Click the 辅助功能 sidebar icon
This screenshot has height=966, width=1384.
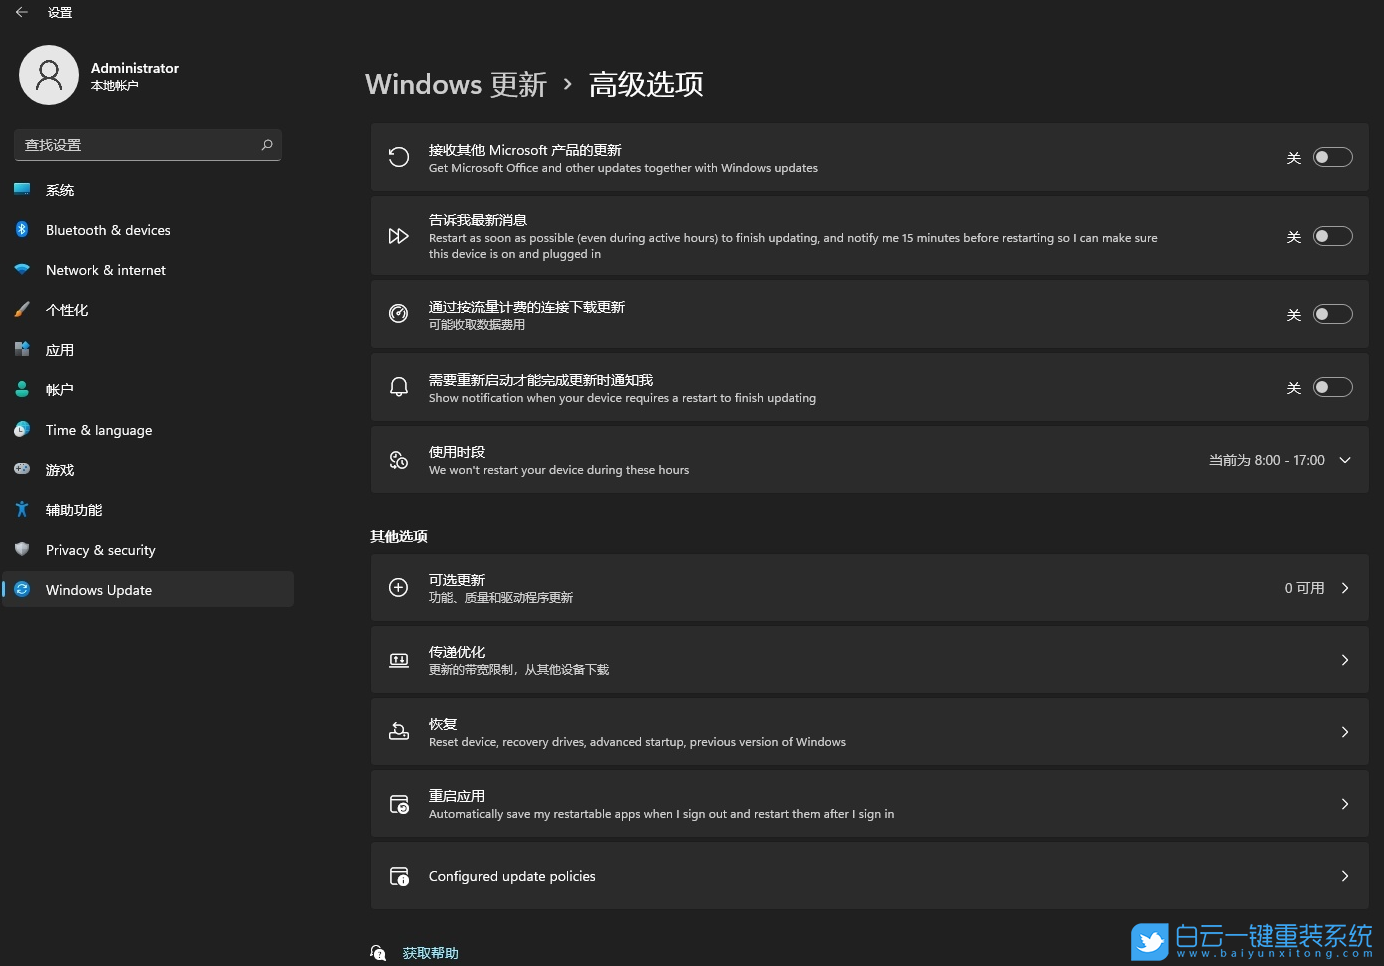[22, 509]
